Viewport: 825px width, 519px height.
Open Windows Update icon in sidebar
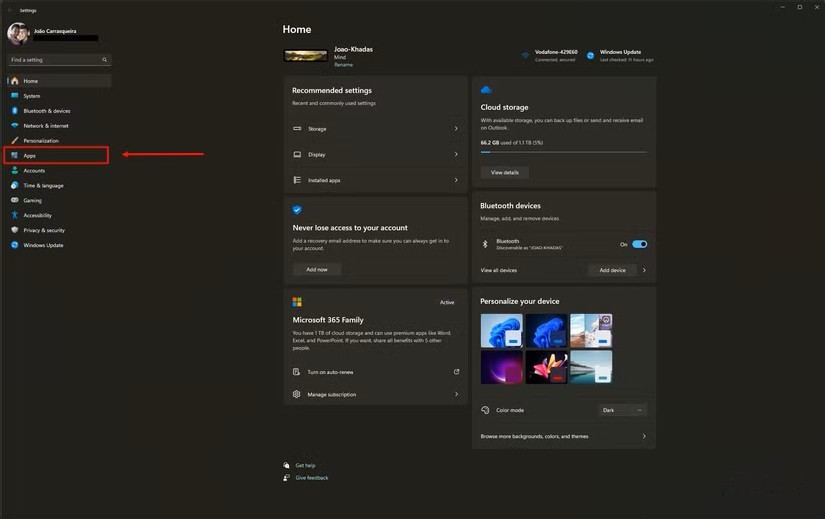tap(14, 245)
